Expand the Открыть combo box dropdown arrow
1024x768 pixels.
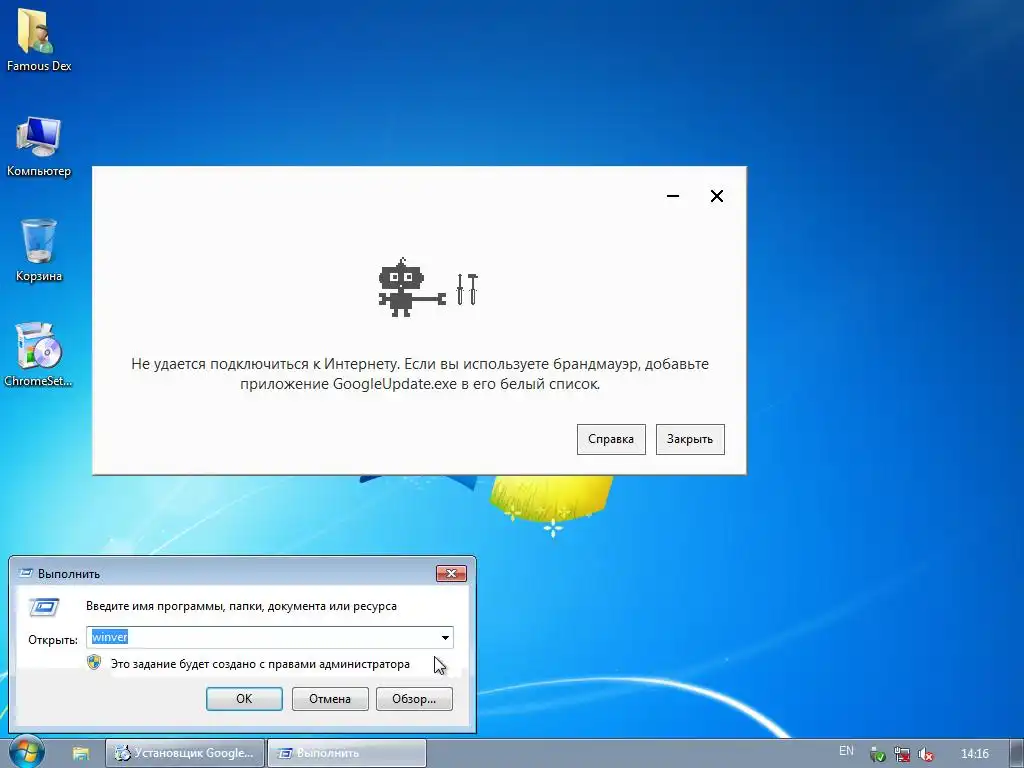coord(445,637)
